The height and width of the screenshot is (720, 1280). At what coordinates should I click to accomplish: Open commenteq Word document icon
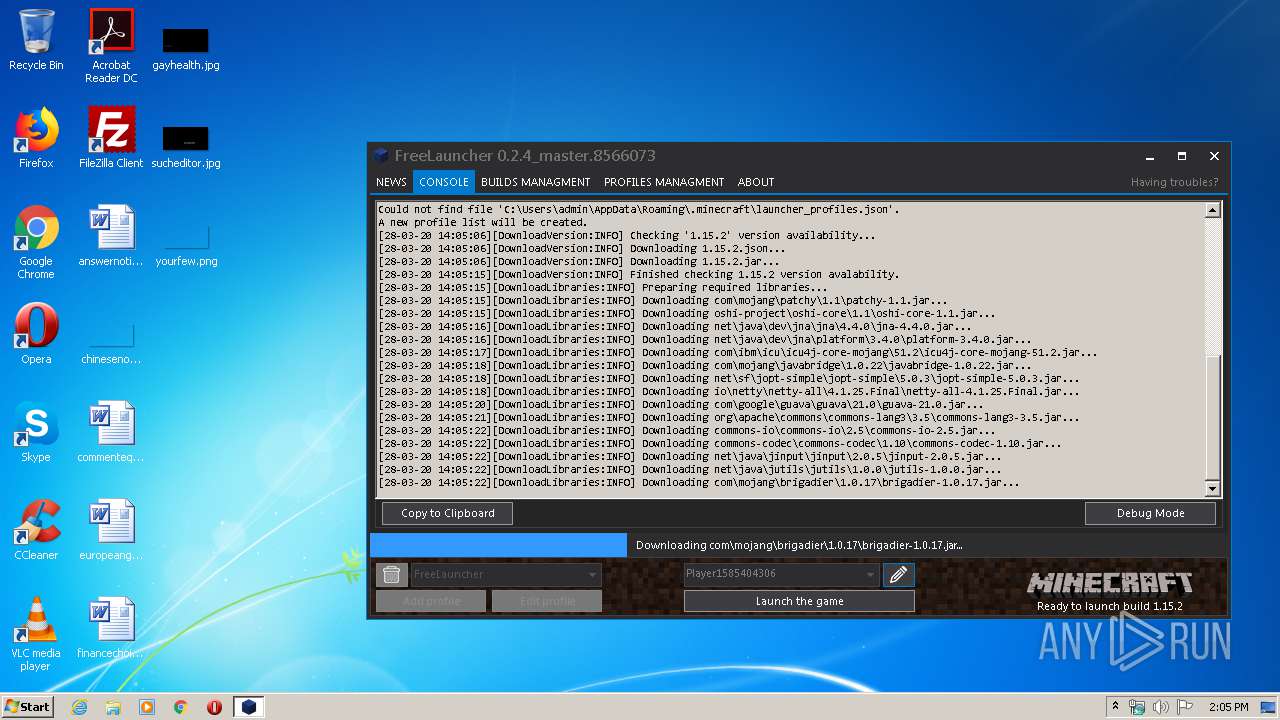click(111, 432)
